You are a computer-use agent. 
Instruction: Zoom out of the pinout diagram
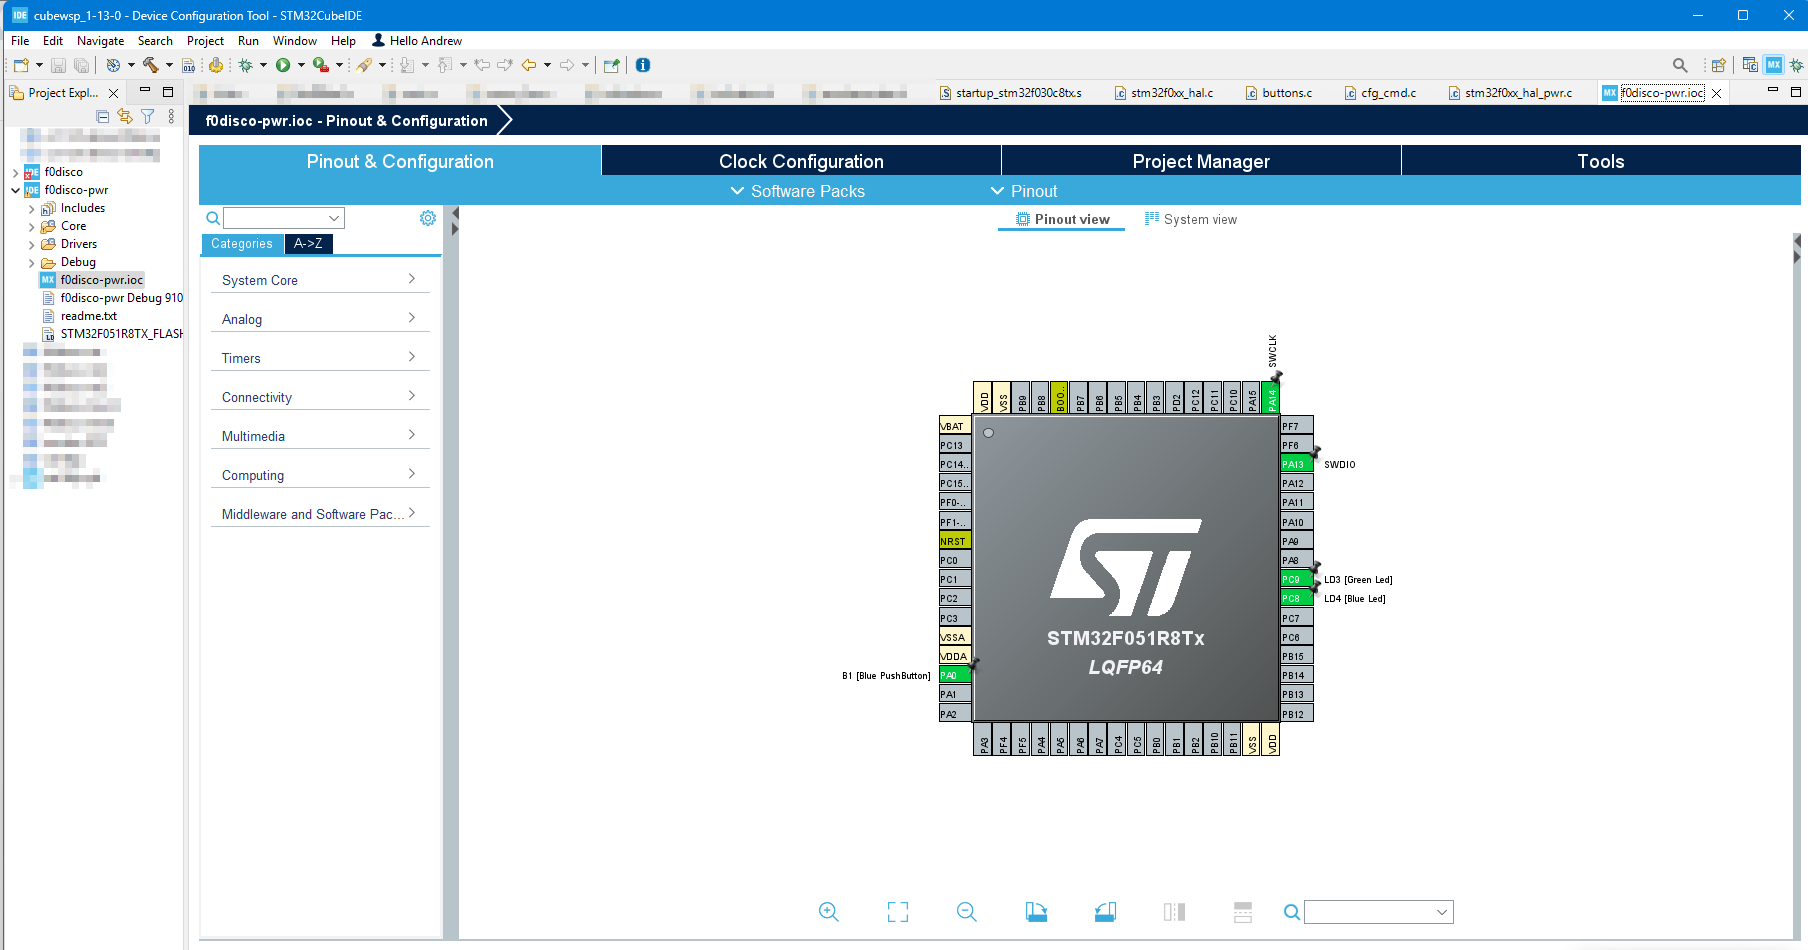coord(966,912)
